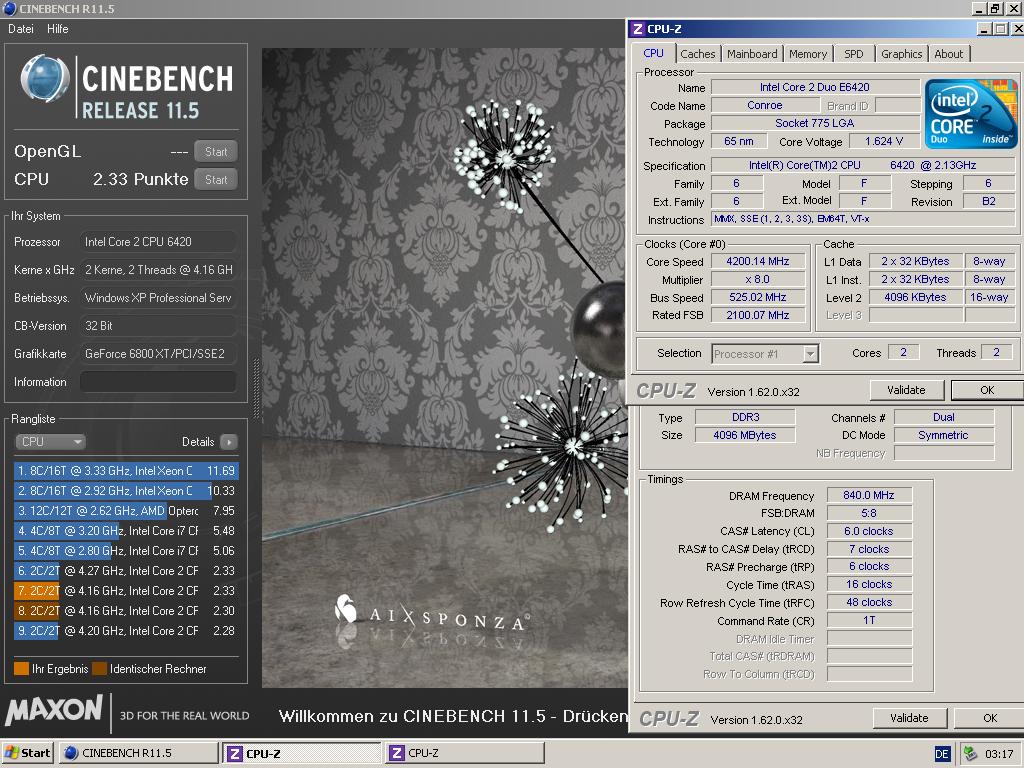Click the Details arrow icon in Rangliste

click(229, 442)
